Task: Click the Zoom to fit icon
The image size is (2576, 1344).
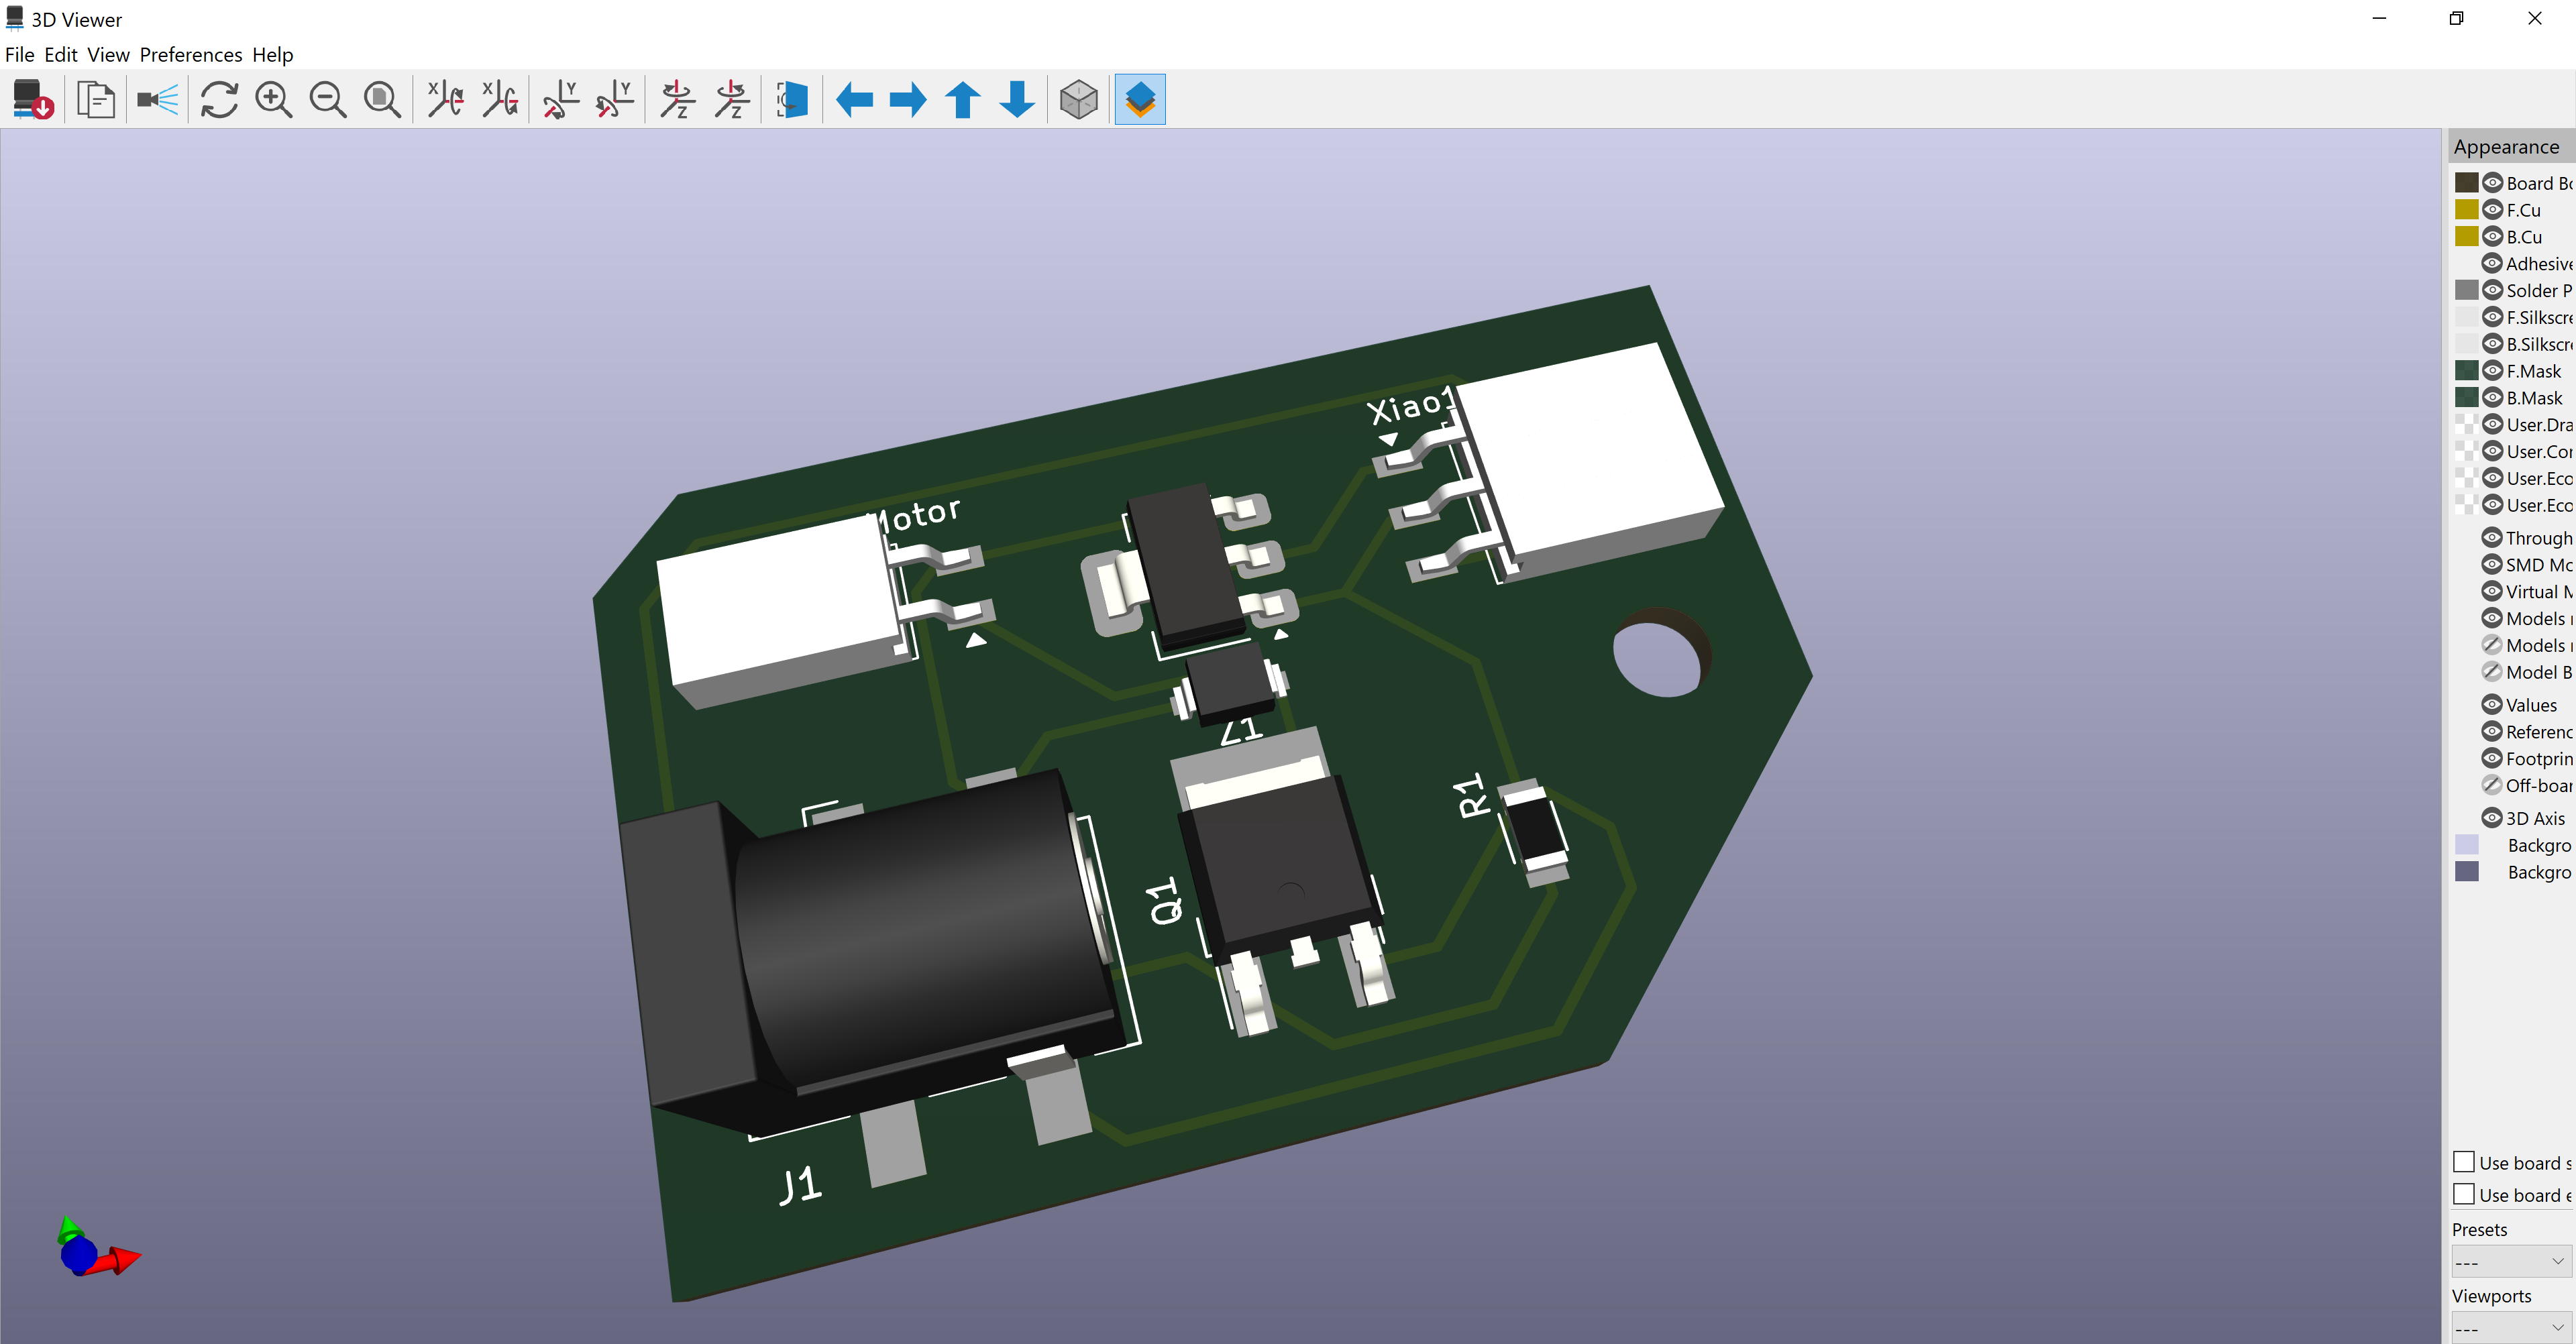Action: point(382,99)
